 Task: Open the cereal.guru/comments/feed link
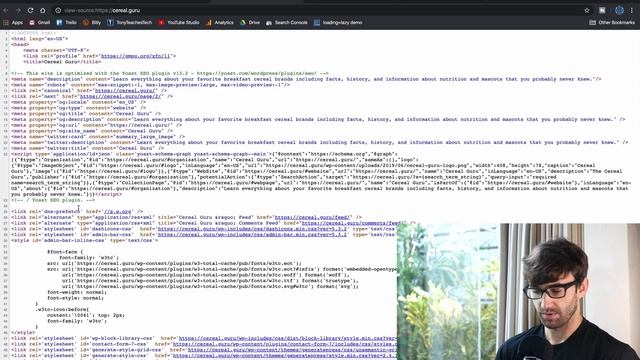(351, 223)
